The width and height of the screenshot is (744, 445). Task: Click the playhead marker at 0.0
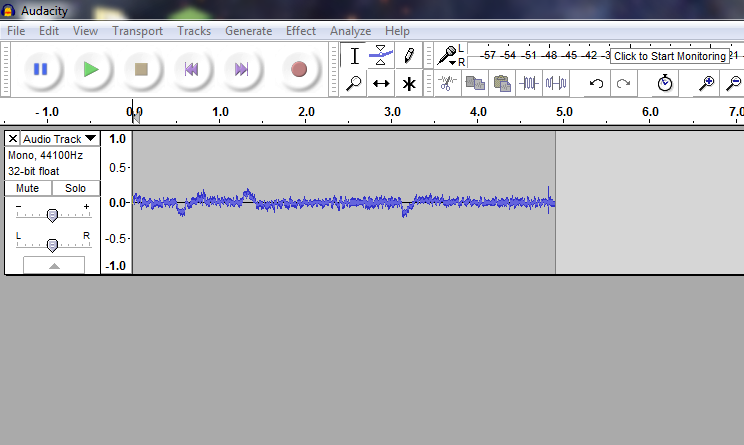(x=136, y=118)
